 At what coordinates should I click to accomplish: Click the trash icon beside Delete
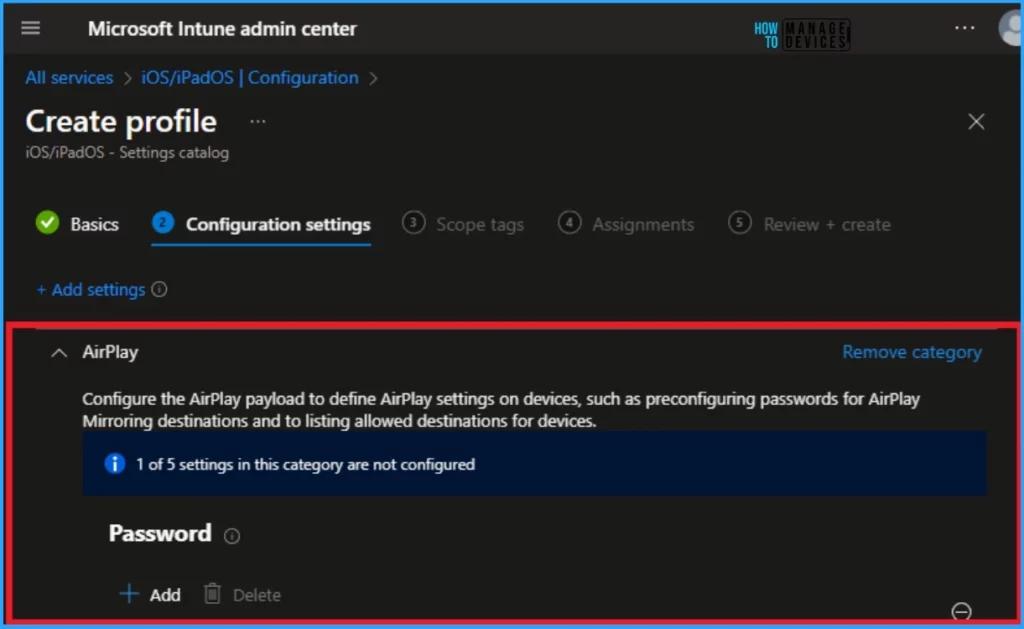tap(212, 594)
